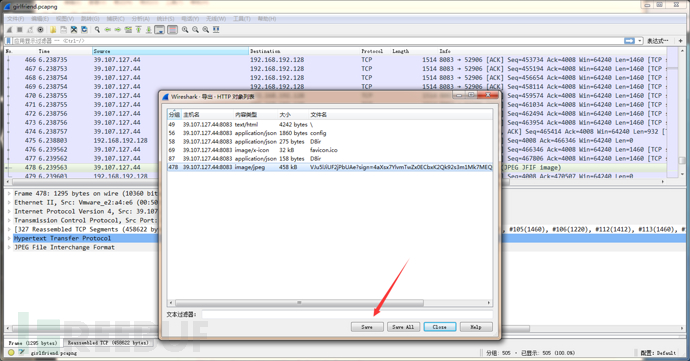
Task: Open the 文件(F) menu
Action: (15, 18)
